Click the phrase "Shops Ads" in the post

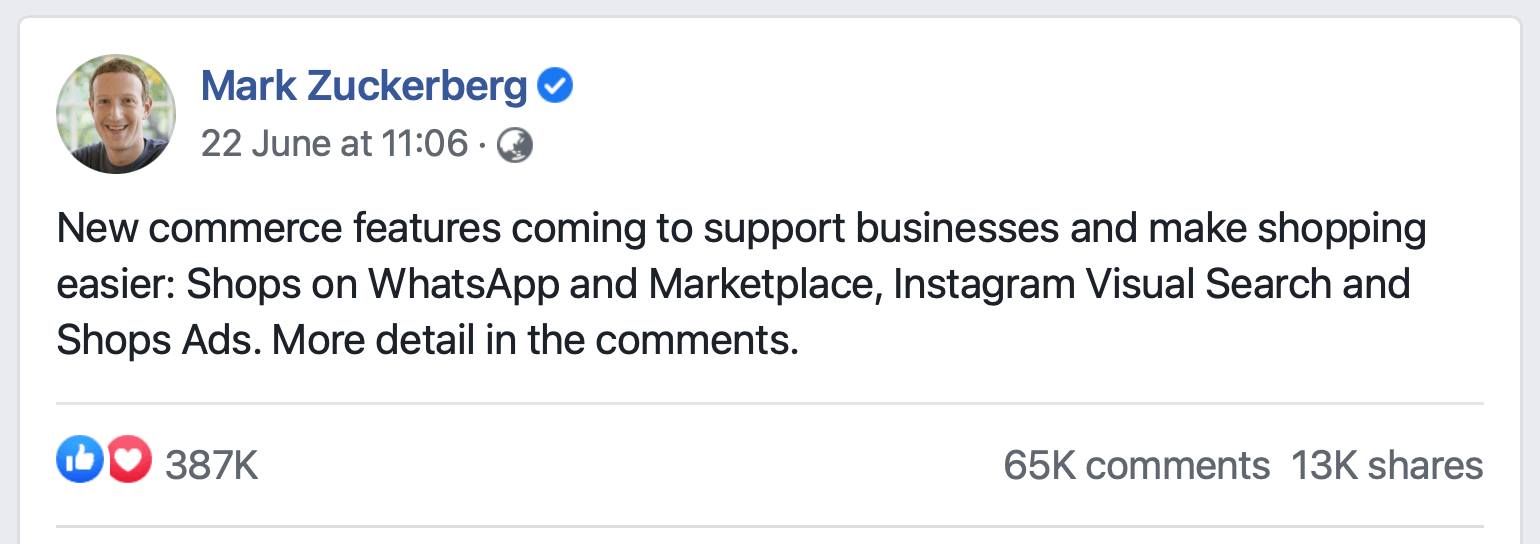click(160, 342)
